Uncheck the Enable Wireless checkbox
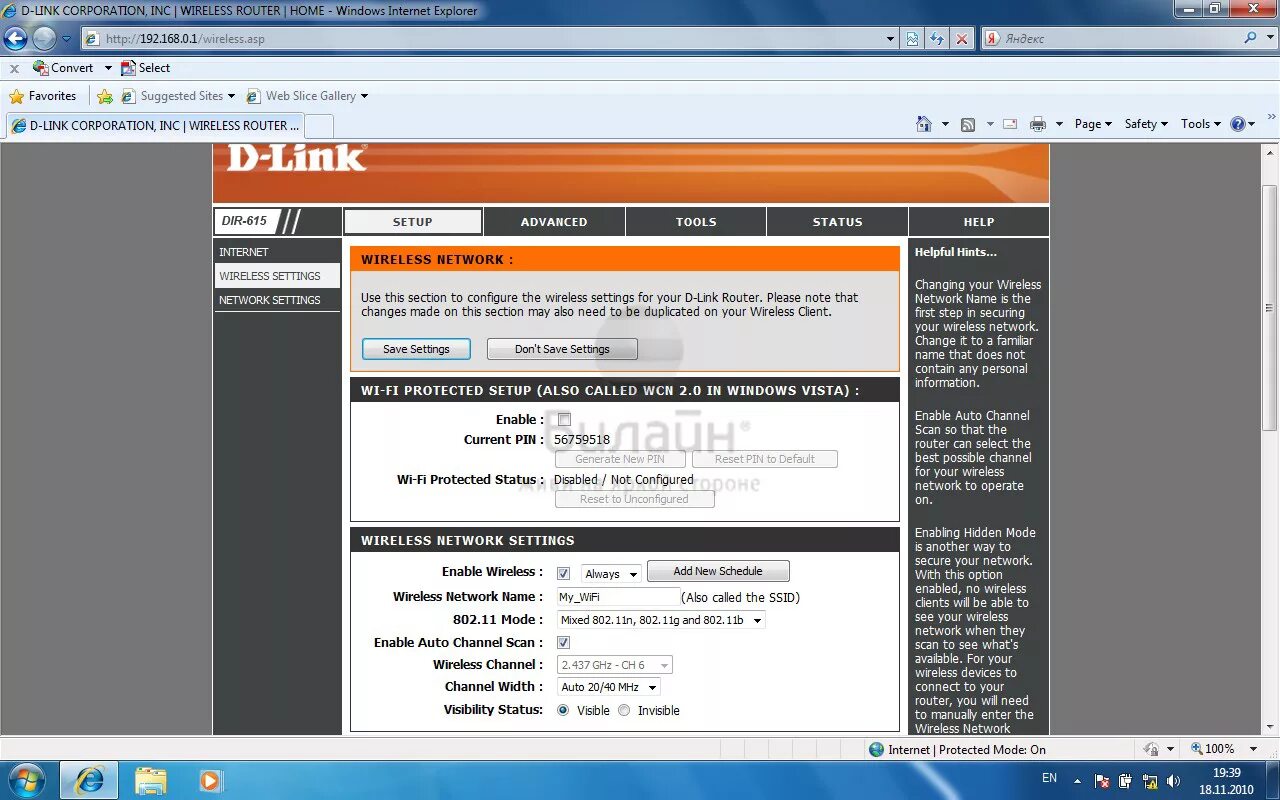The width and height of the screenshot is (1280, 800). [564, 573]
